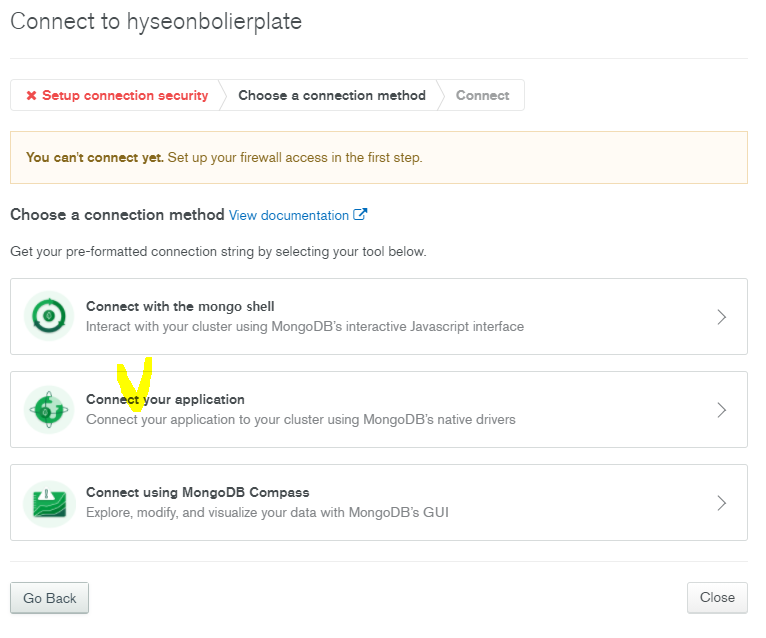Click the mongo shell circular icon
The width and height of the screenshot is (766, 638).
49,316
